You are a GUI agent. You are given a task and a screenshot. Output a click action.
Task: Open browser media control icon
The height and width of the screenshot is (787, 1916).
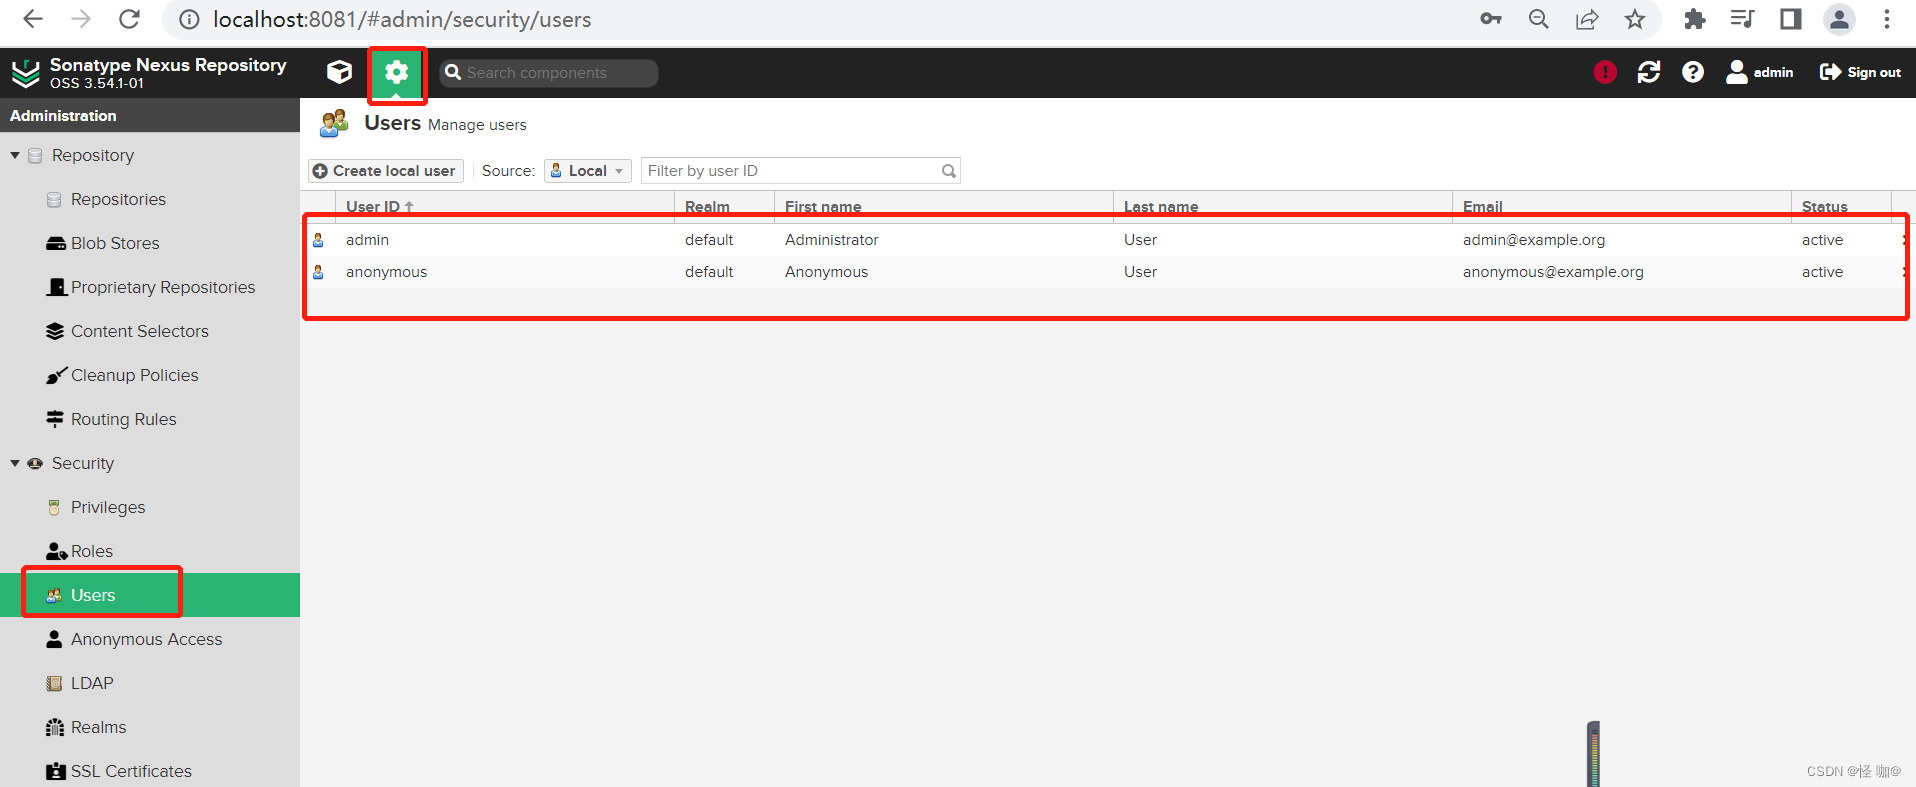[x=1743, y=19]
